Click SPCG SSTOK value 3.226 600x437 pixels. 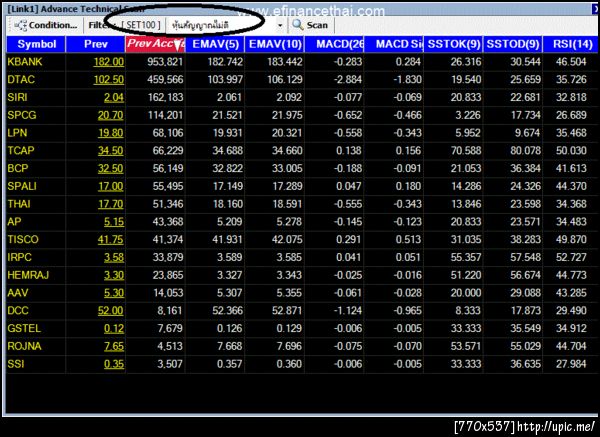tap(468, 115)
